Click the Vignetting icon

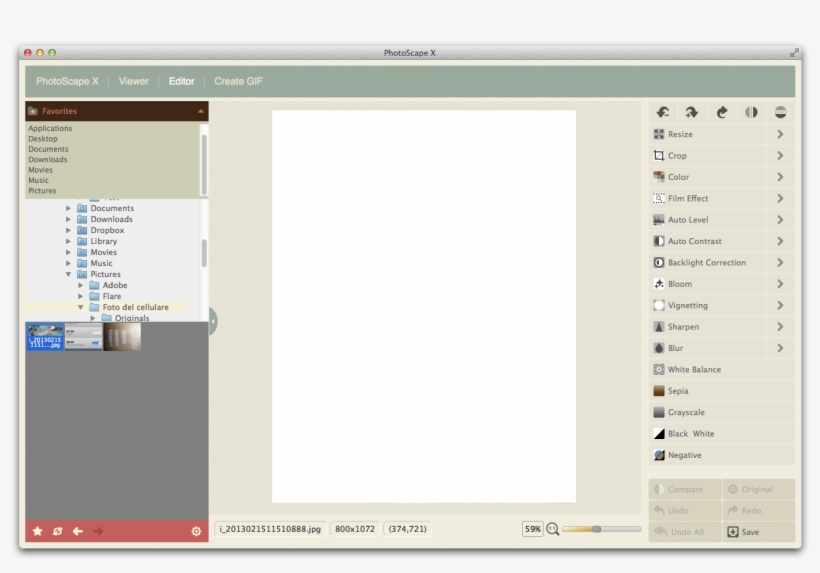[659, 306]
